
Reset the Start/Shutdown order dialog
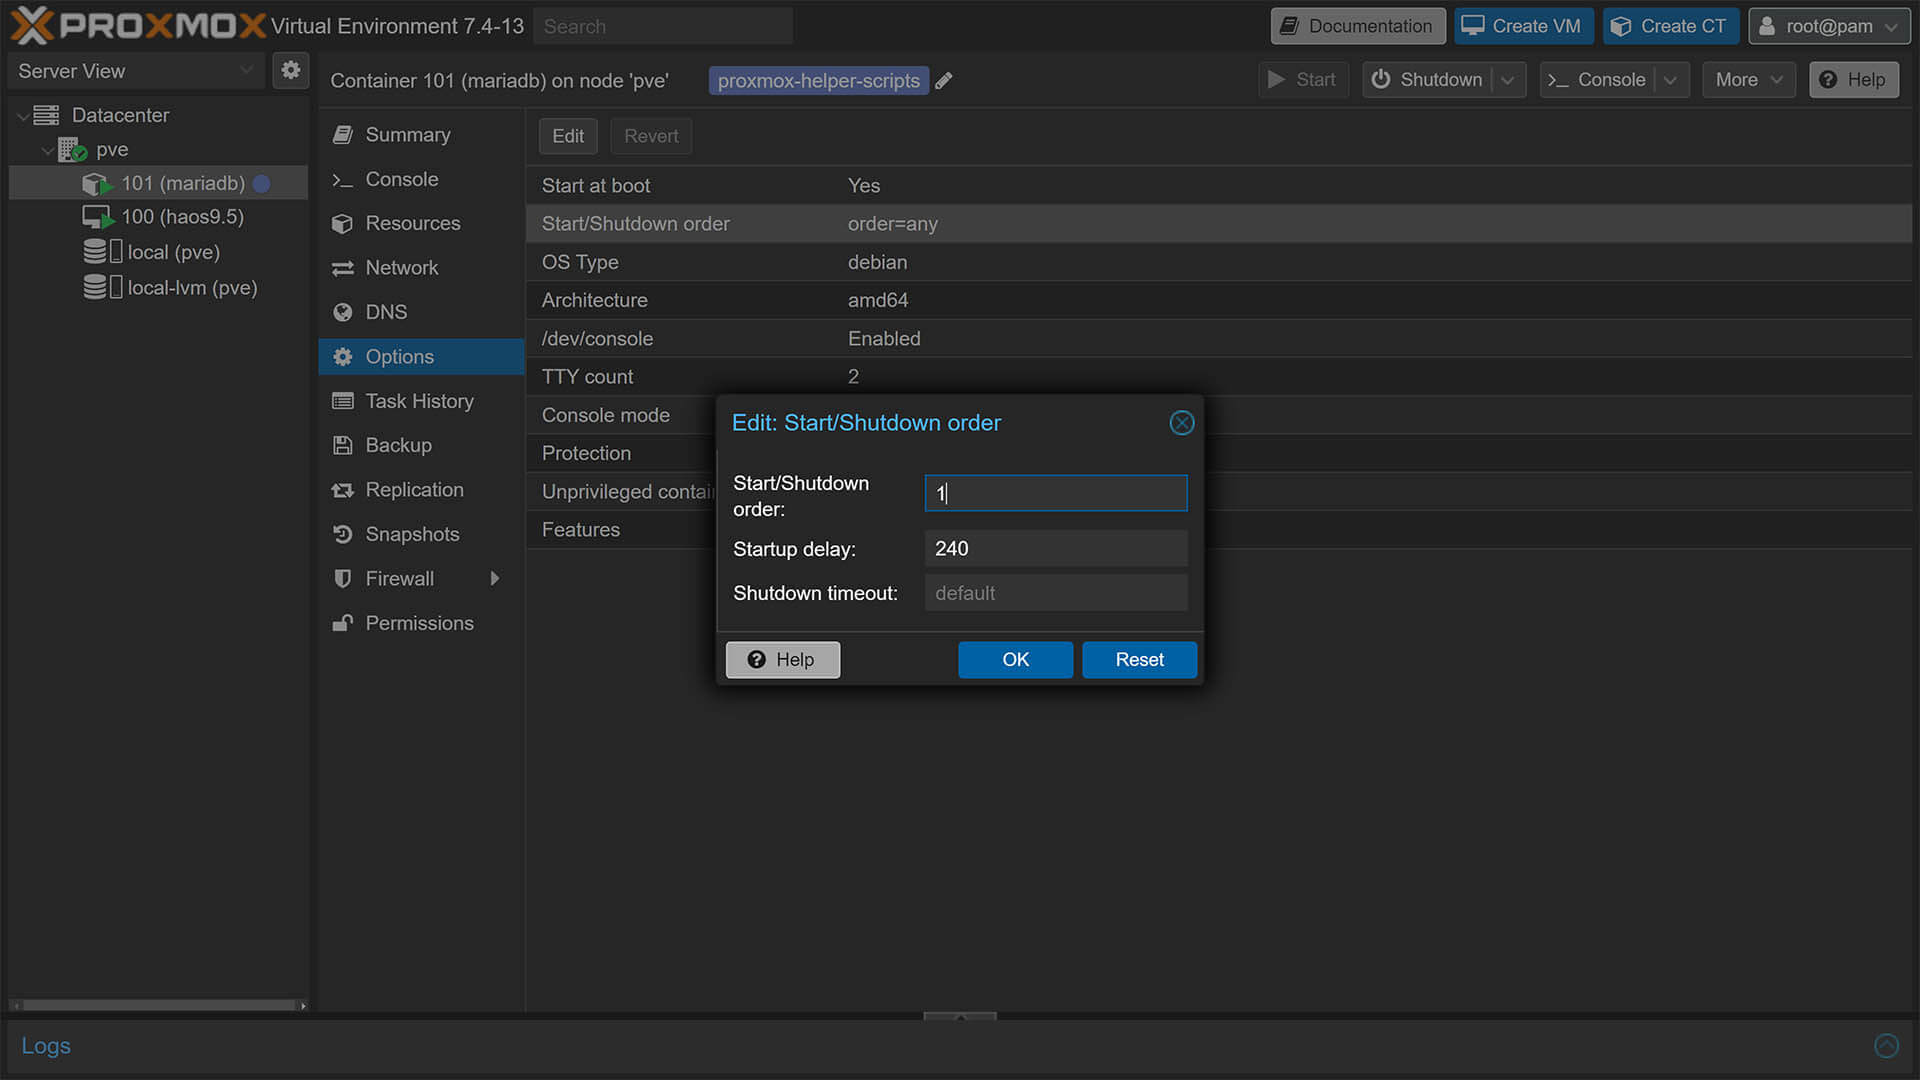point(1139,659)
